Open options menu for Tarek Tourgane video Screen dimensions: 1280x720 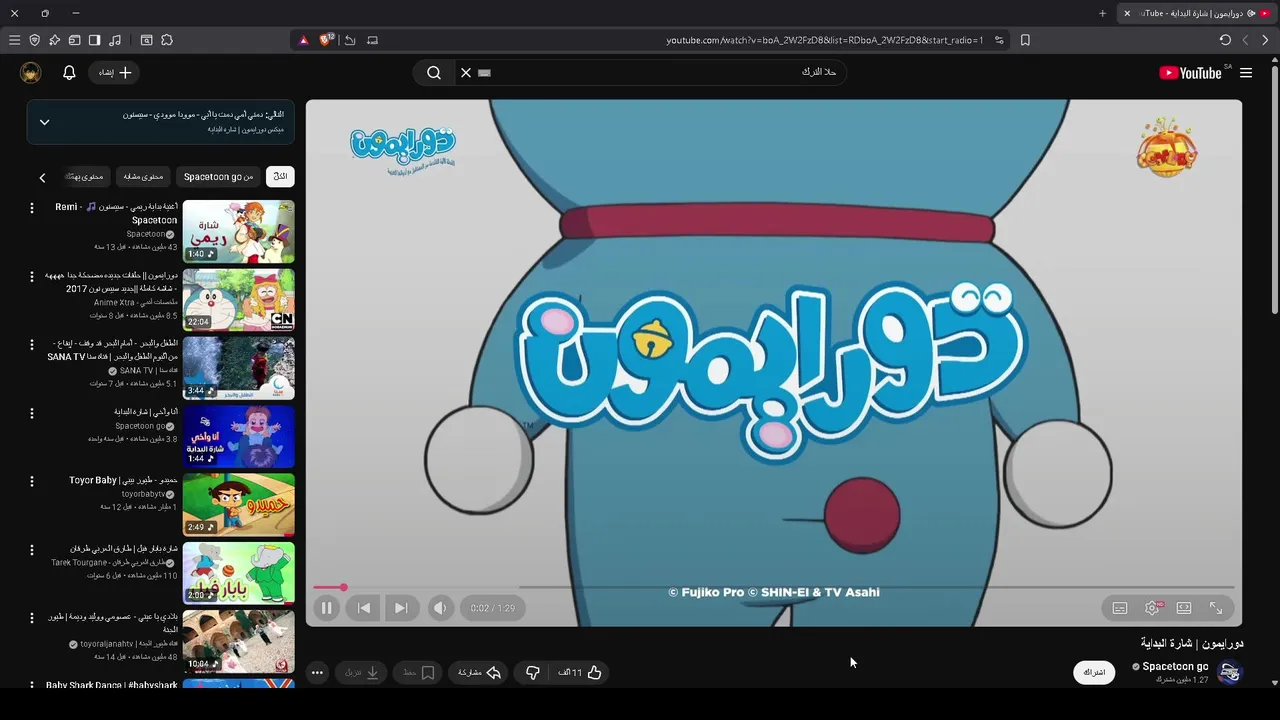(x=32, y=549)
